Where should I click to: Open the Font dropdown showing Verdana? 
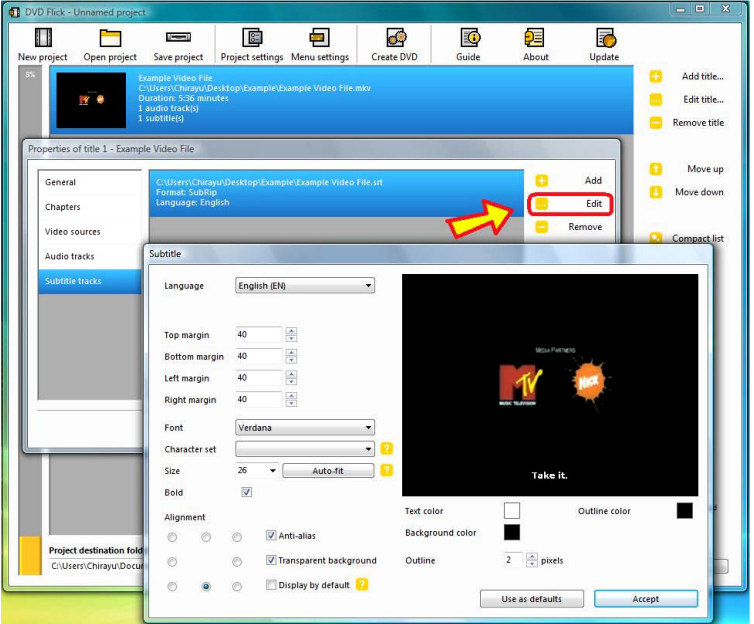pyautogui.click(x=305, y=427)
